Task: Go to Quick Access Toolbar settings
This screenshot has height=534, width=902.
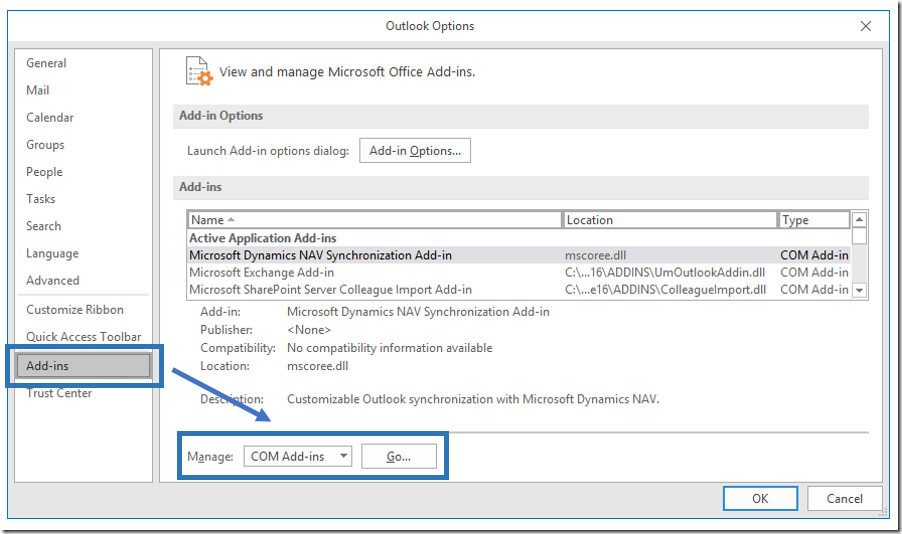Action: 83,337
